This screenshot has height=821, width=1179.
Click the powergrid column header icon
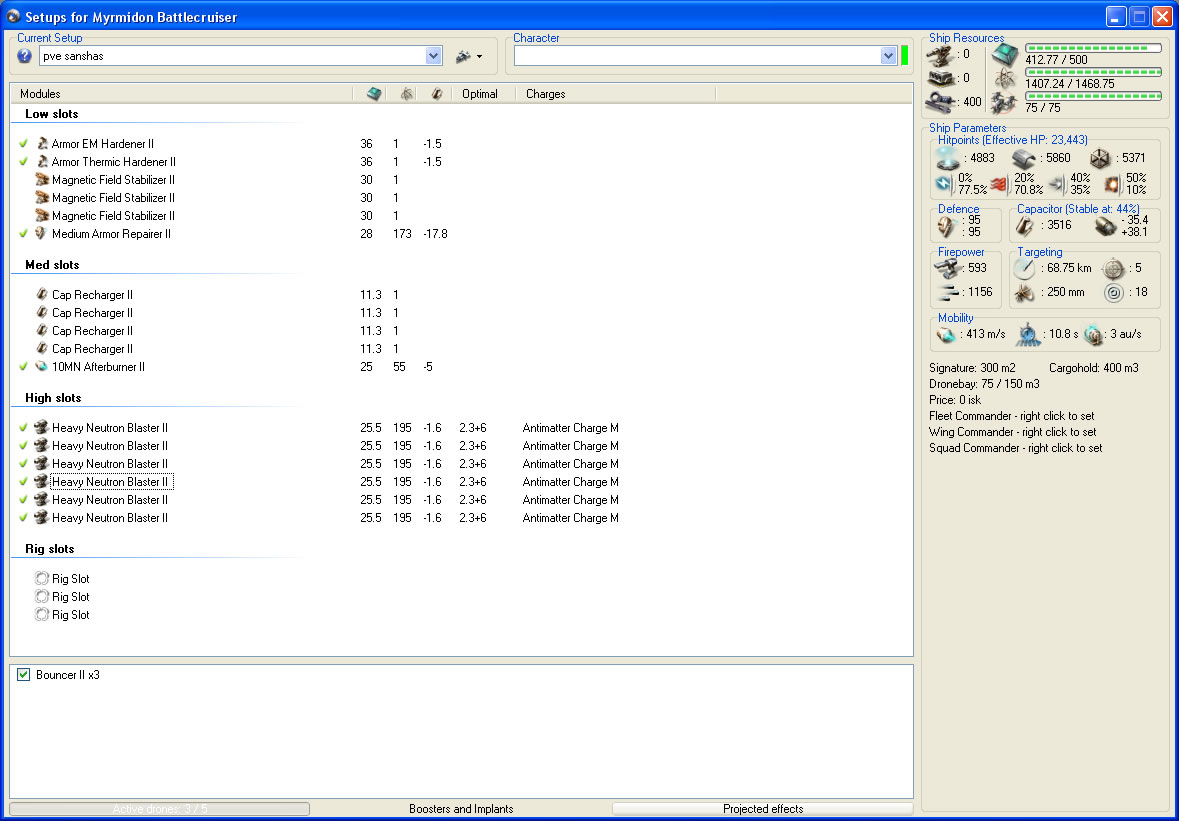[x=407, y=94]
